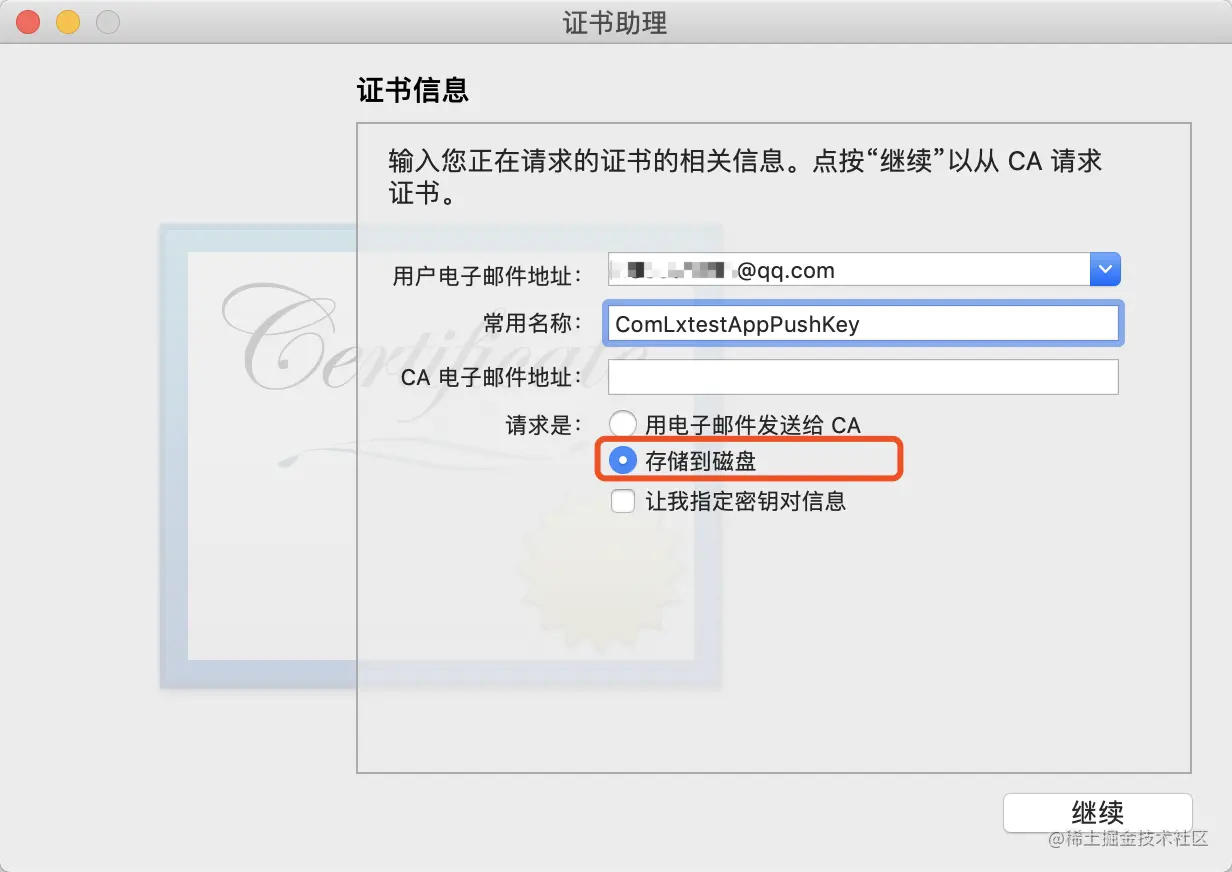Focus the 常用名称 field with ComLxtestAppPushKey
The height and width of the screenshot is (872, 1232).
(x=863, y=323)
